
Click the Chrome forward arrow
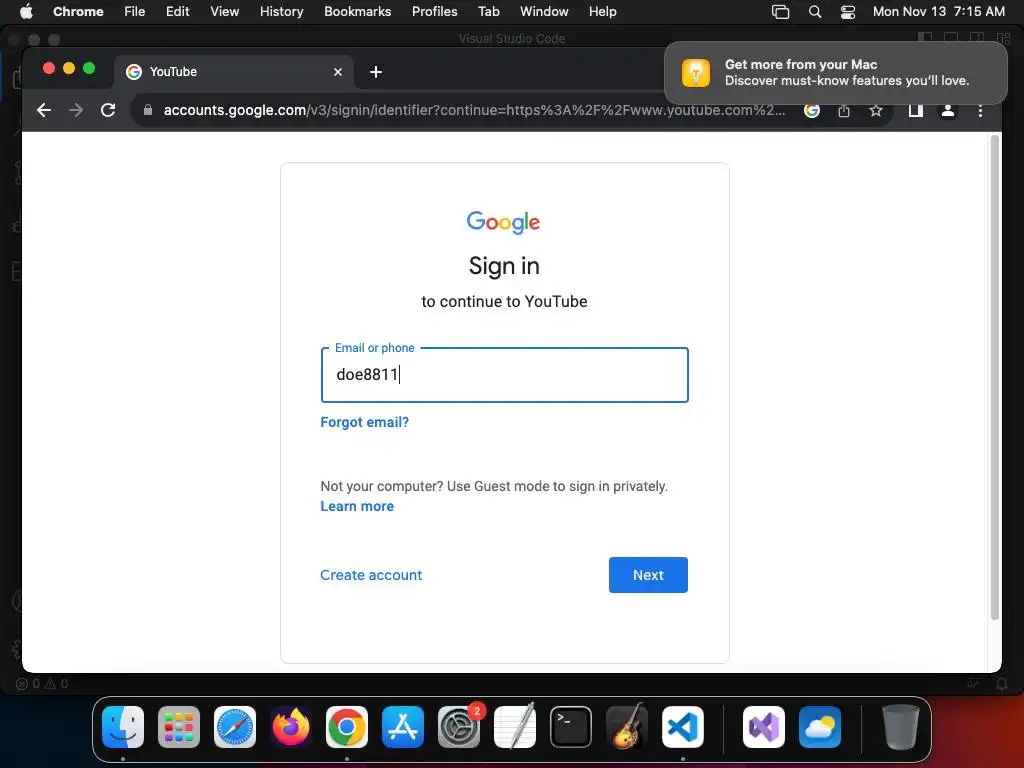[76, 110]
